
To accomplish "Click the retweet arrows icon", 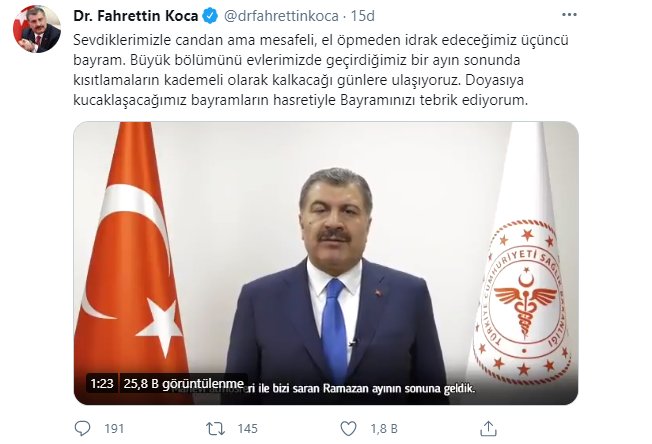I will pyautogui.click(x=216, y=429).
